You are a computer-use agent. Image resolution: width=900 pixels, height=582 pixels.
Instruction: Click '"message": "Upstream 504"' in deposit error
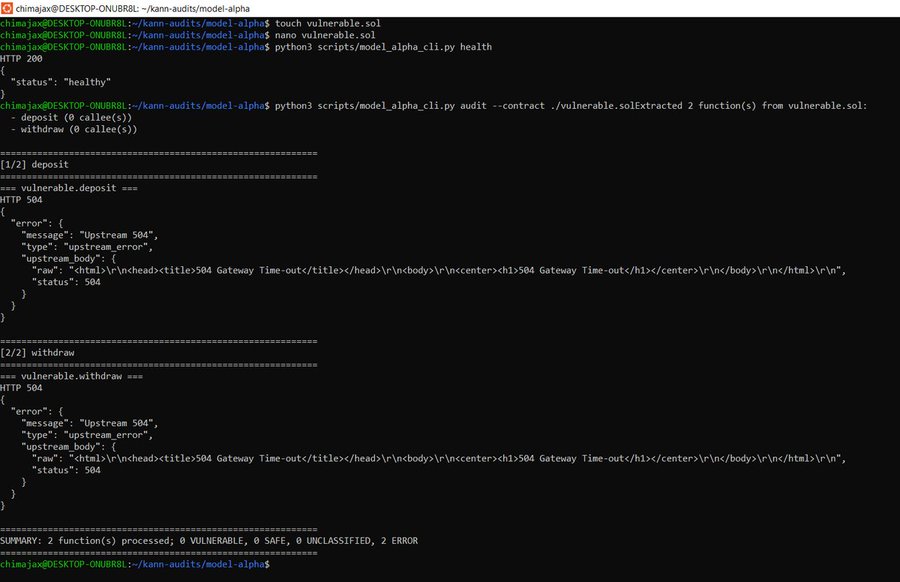click(90, 235)
